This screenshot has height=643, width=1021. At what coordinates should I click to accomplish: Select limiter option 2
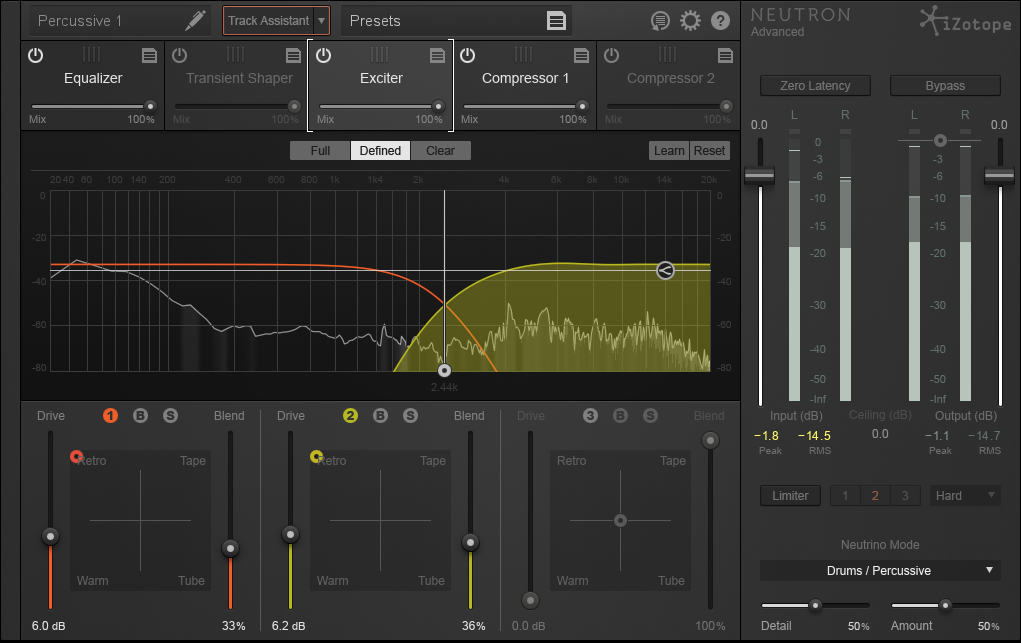click(x=875, y=496)
